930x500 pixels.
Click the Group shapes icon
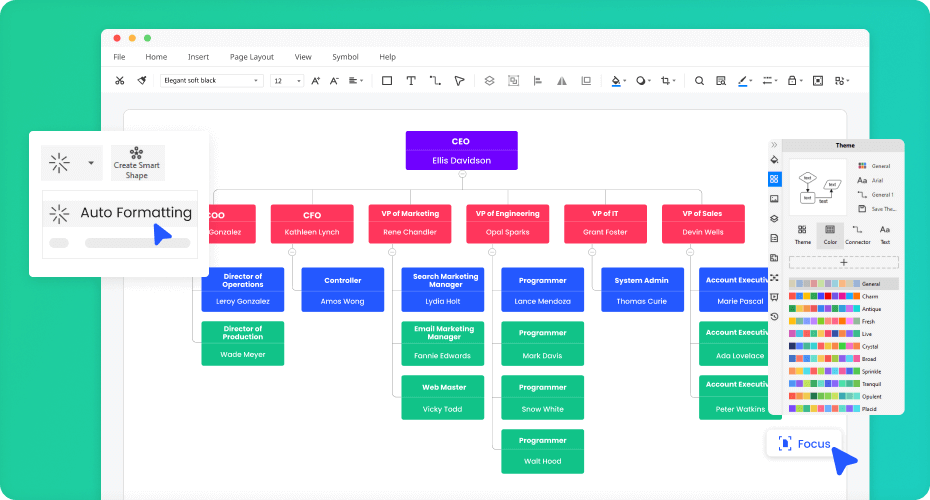pyautogui.click(x=514, y=81)
